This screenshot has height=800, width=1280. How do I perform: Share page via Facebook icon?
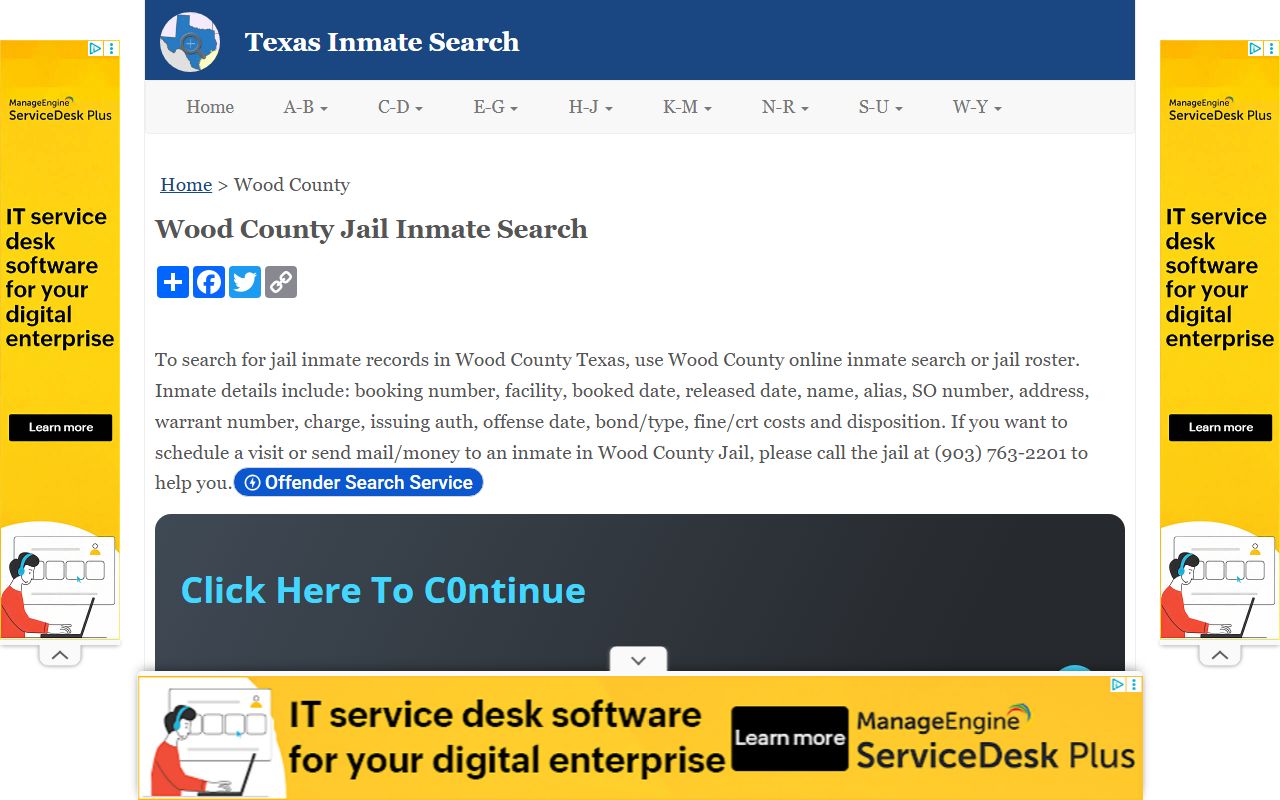(209, 282)
